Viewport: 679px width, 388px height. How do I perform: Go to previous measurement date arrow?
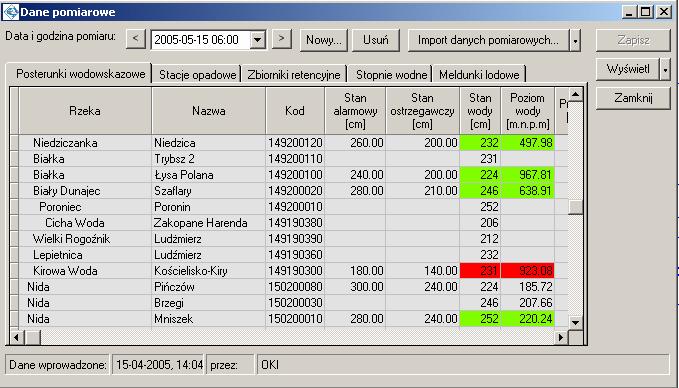pos(136,39)
